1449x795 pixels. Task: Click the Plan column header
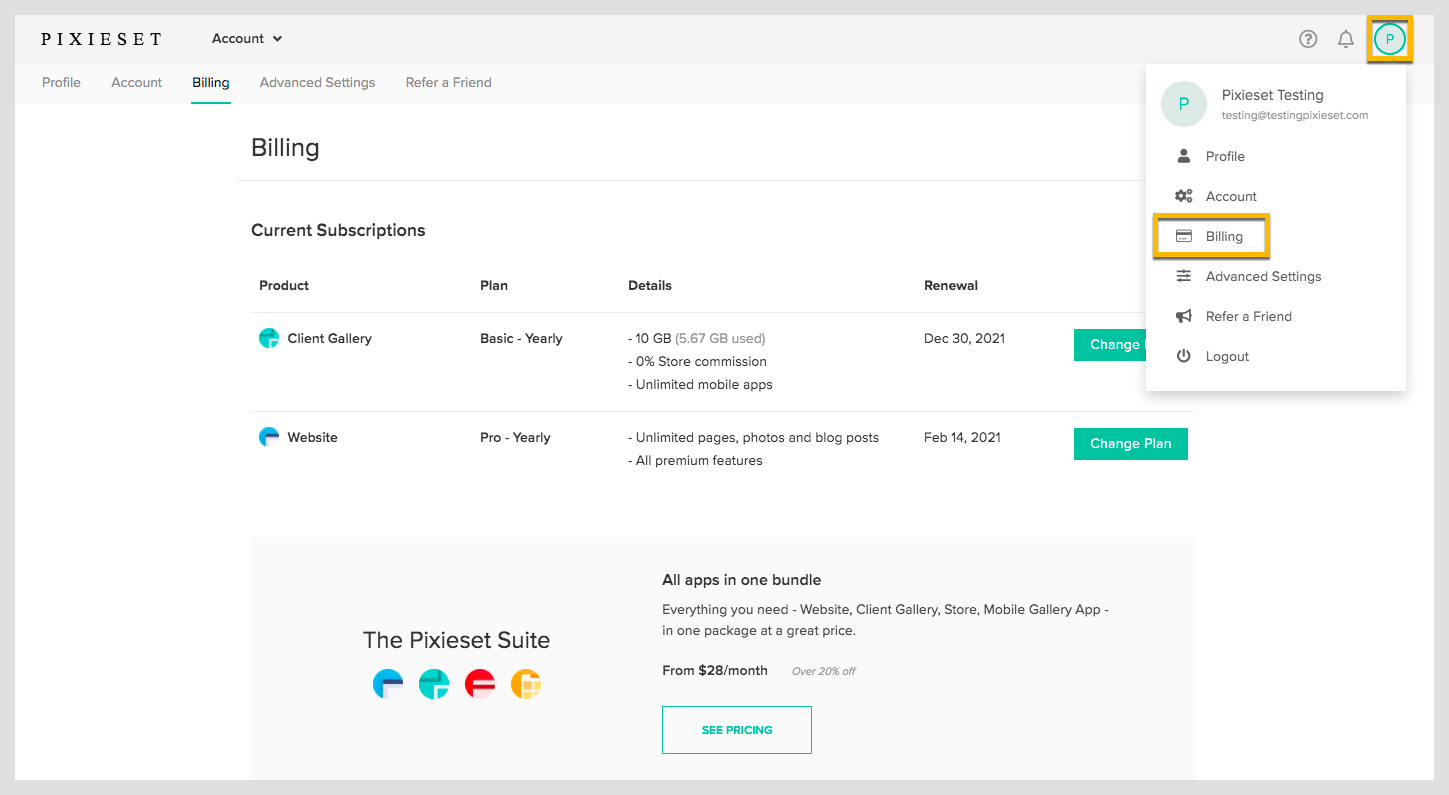tap(494, 286)
